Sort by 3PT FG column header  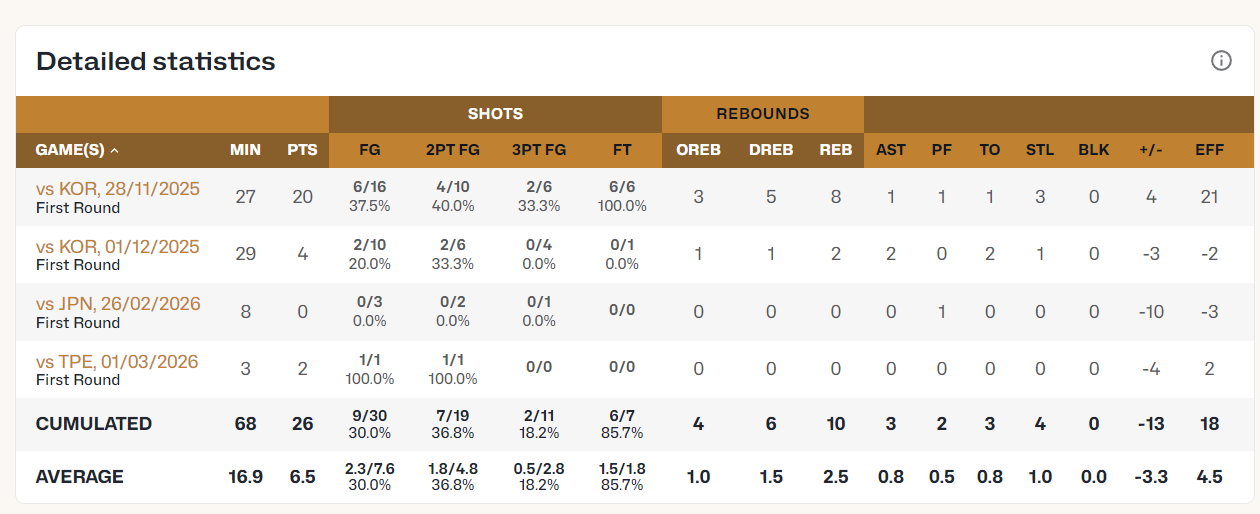pyautogui.click(x=539, y=150)
